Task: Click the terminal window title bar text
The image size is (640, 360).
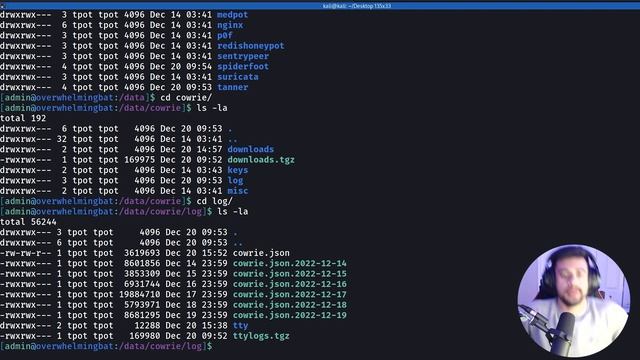Action: coord(357,6)
